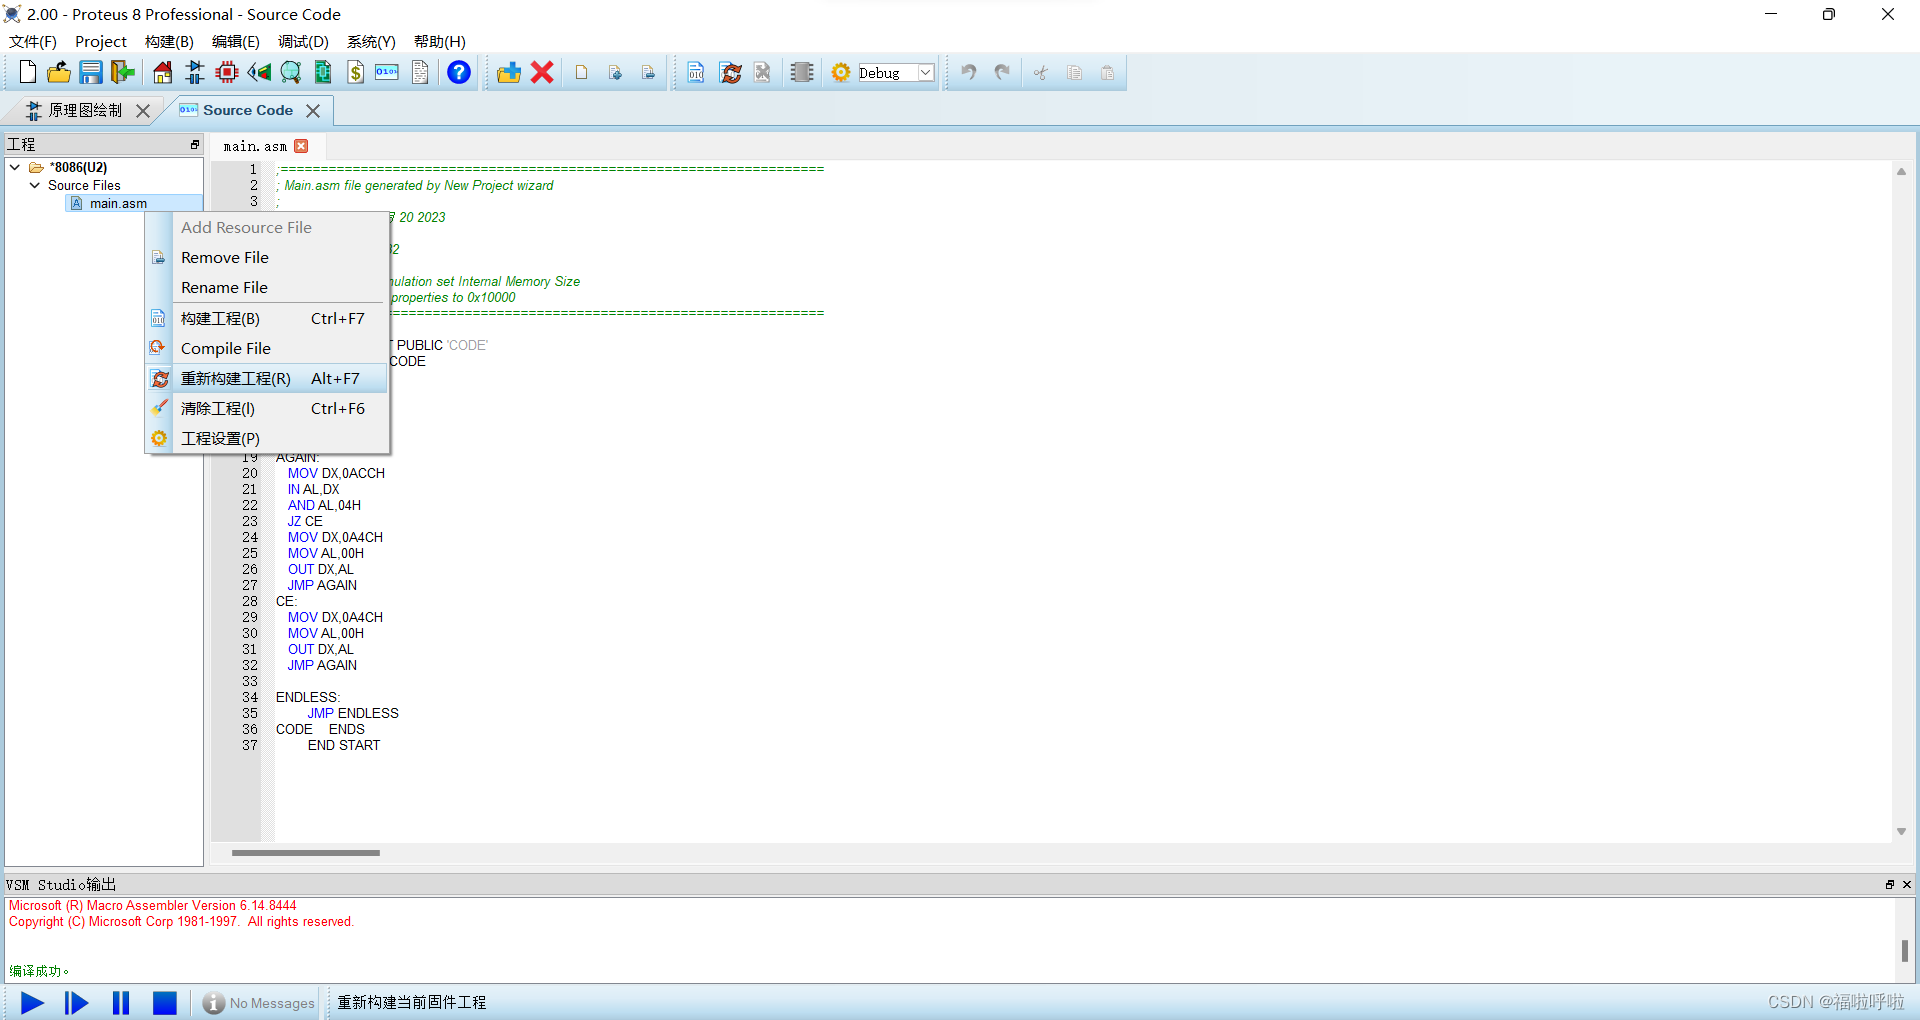Image resolution: width=1920 pixels, height=1020 pixels.
Task: Open the 构建(B) menu
Action: click(169, 41)
